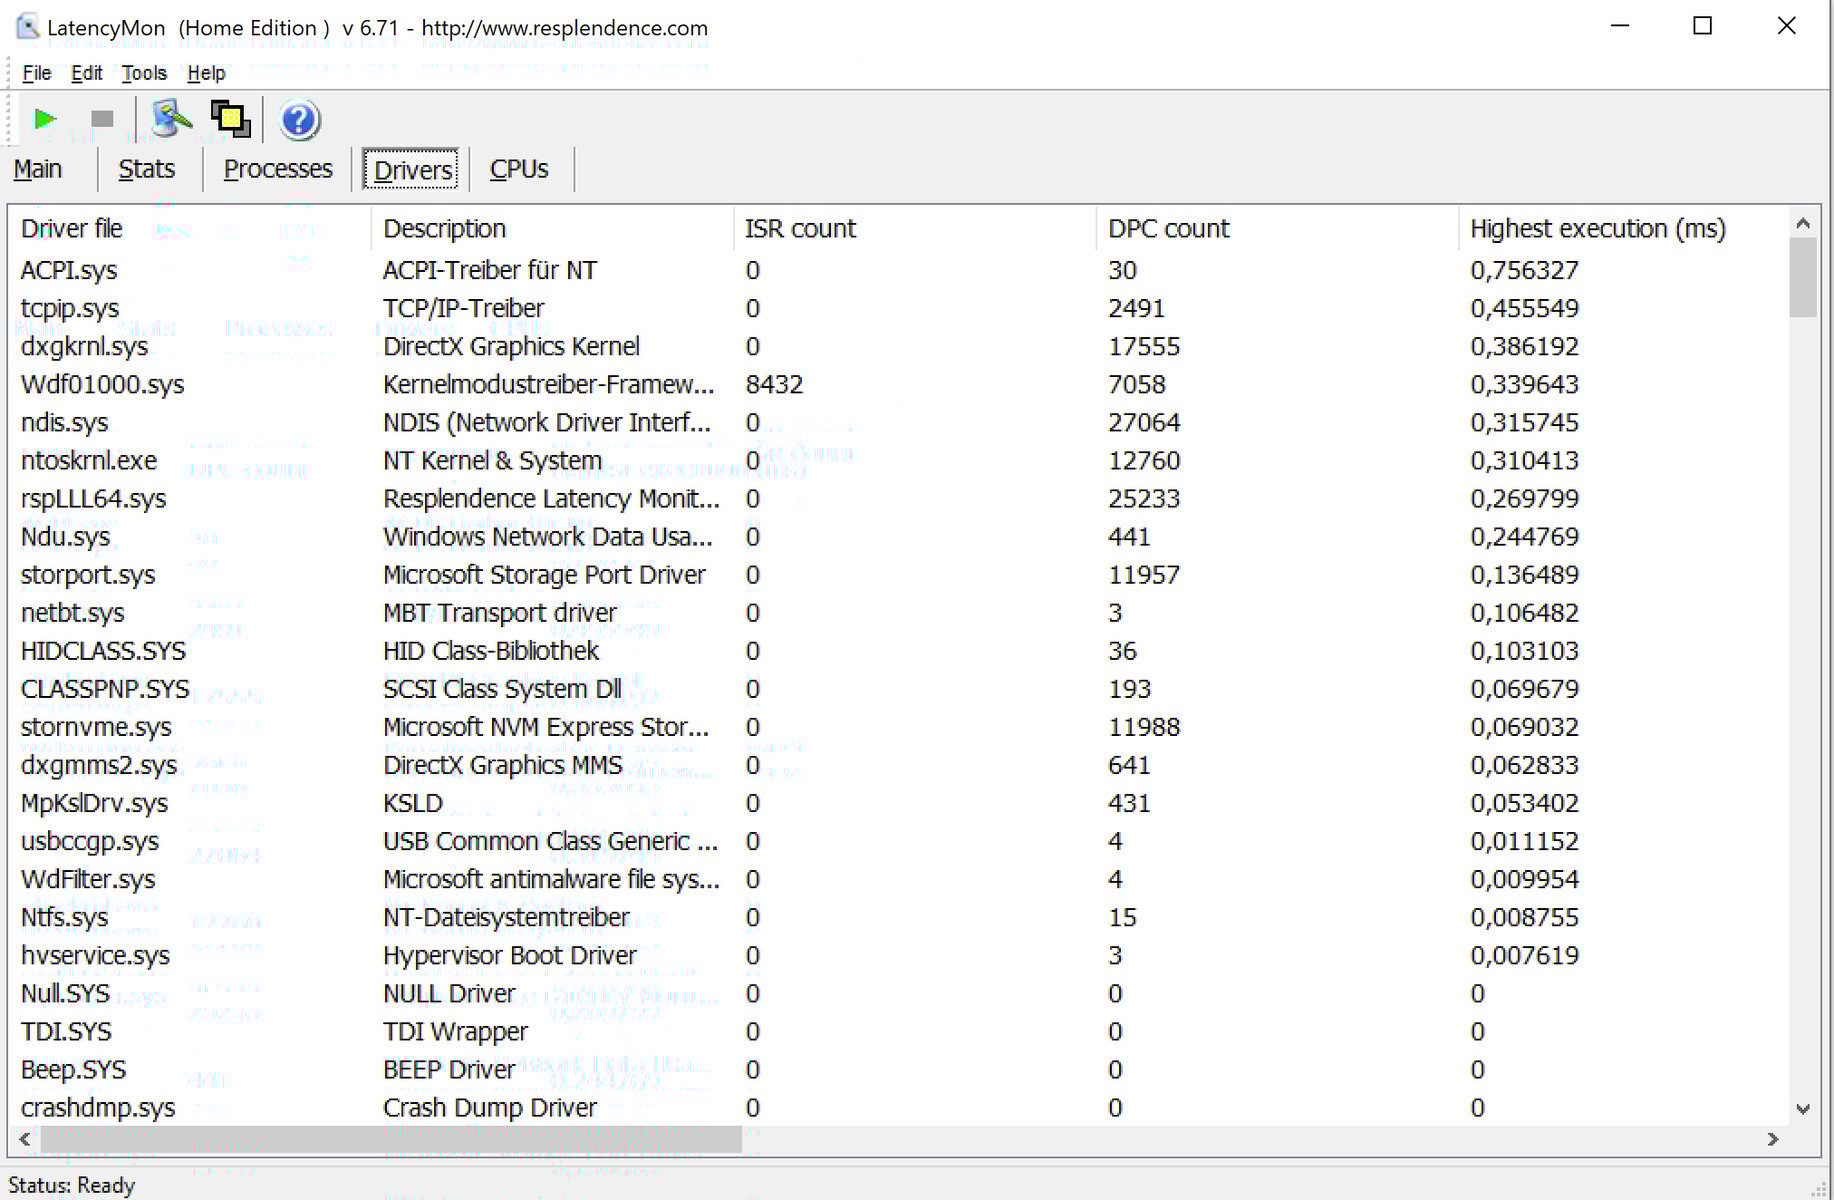Select the rspLLL64.sys driver row
This screenshot has height=1200, width=1834.
(900, 498)
